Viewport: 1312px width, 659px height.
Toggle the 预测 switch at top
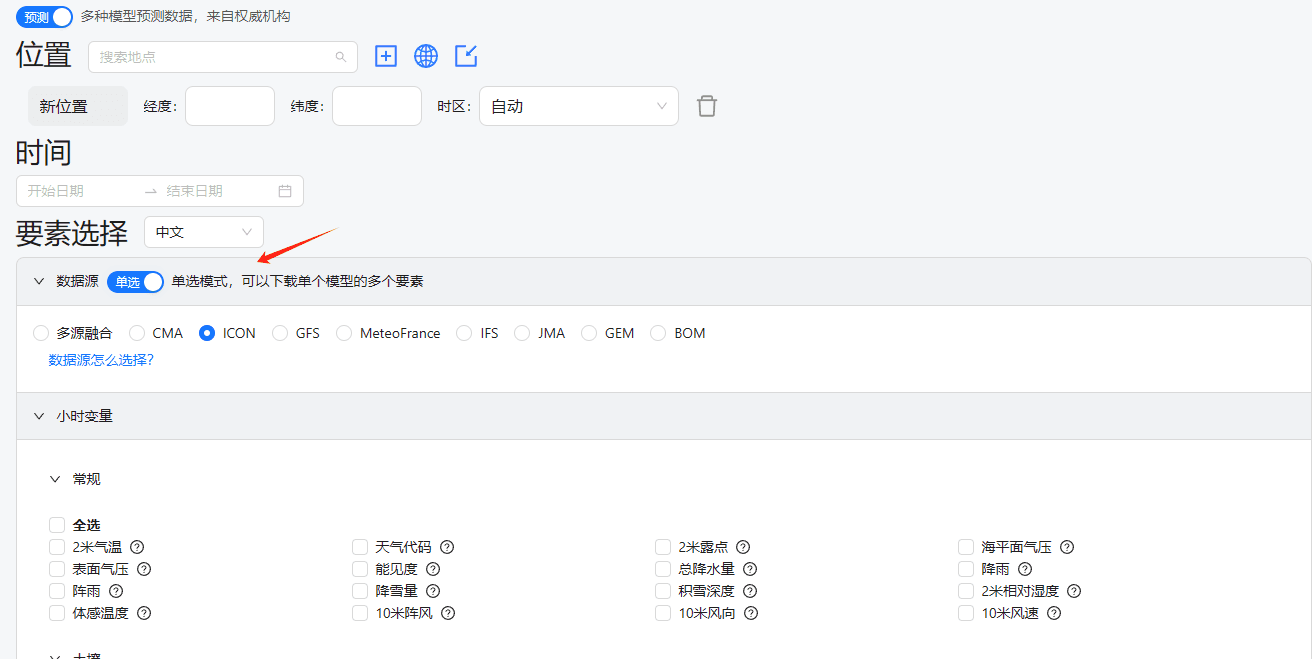coord(45,17)
